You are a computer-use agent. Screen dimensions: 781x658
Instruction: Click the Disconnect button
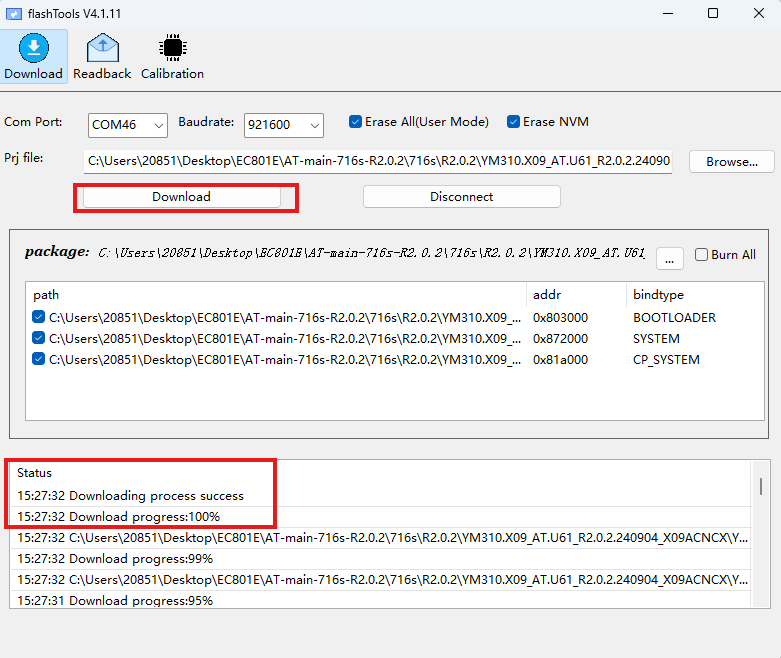coord(461,197)
